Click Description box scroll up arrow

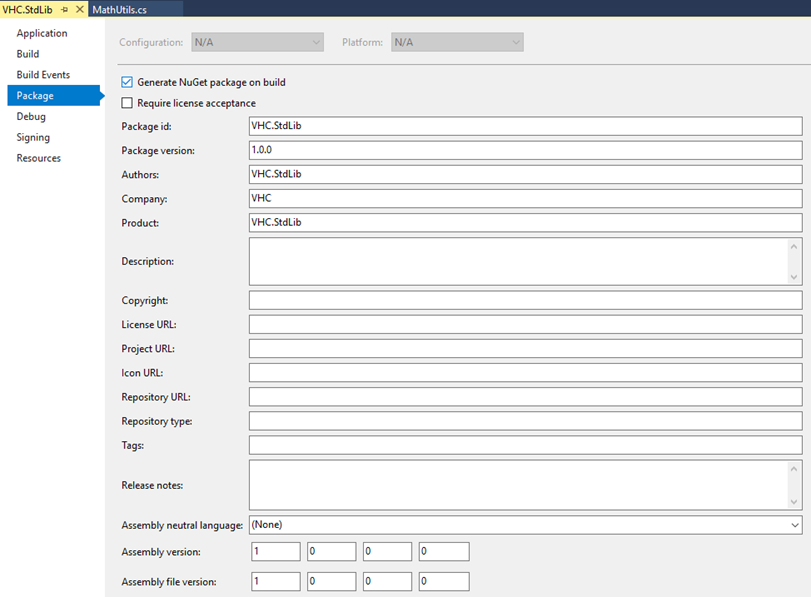tap(793, 247)
